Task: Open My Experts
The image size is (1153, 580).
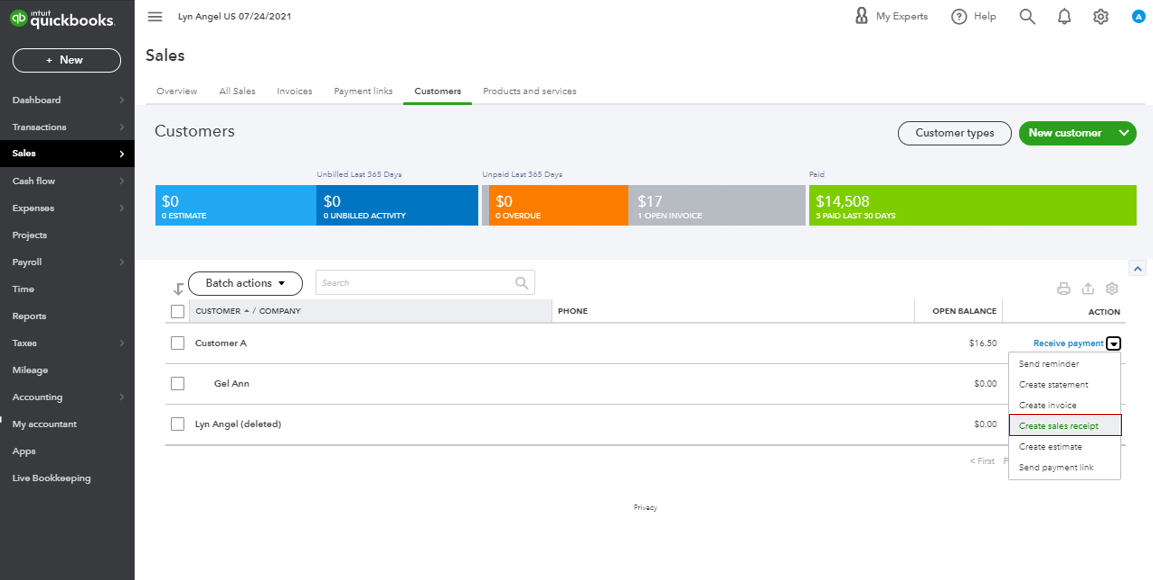Action: [891, 16]
